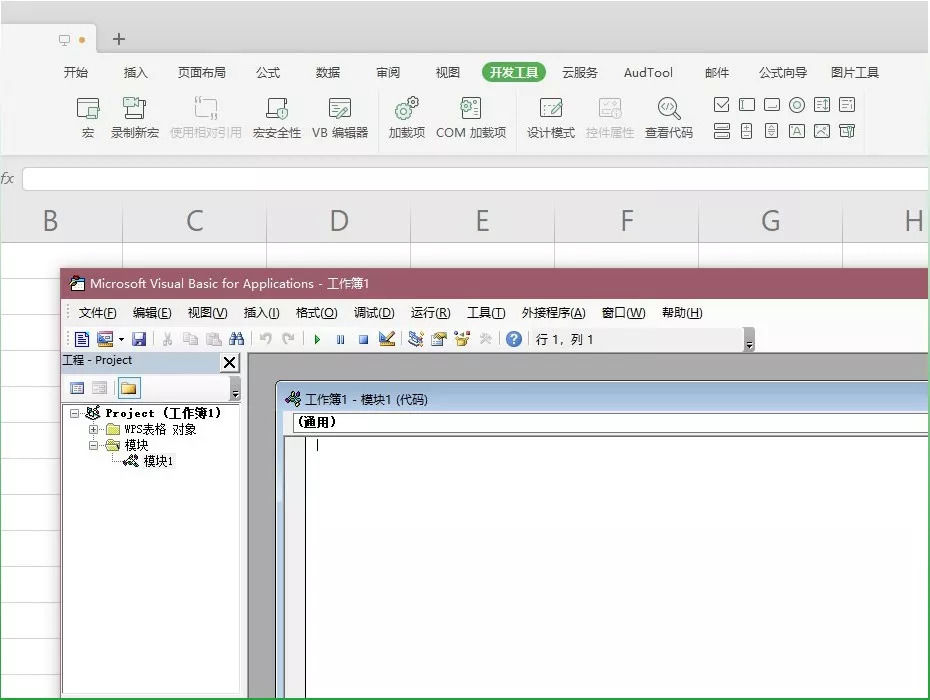Select the 设计模式 (Design Mode) icon
Image resolution: width=930 pixels, height=700 pixels.
pyautogui.click(x=549, y=110)
